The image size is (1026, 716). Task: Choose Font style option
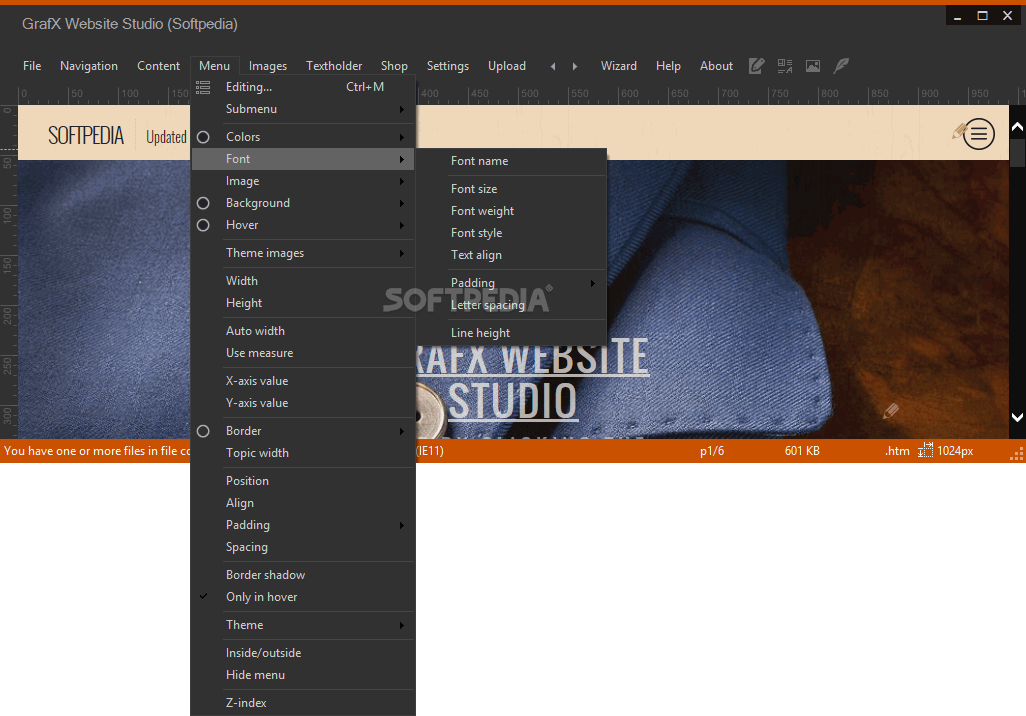(x=512, y=233)
